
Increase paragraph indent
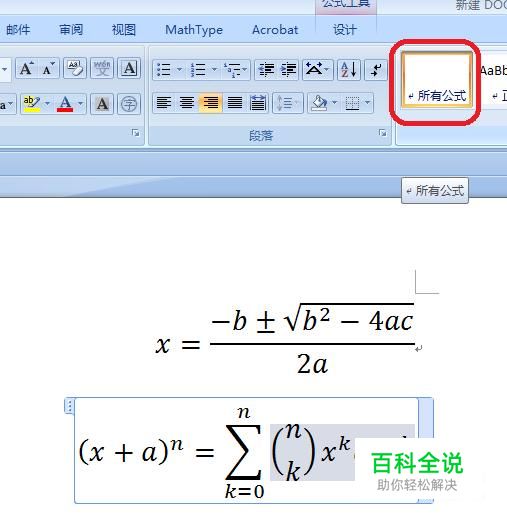click(x=288, y=70)
